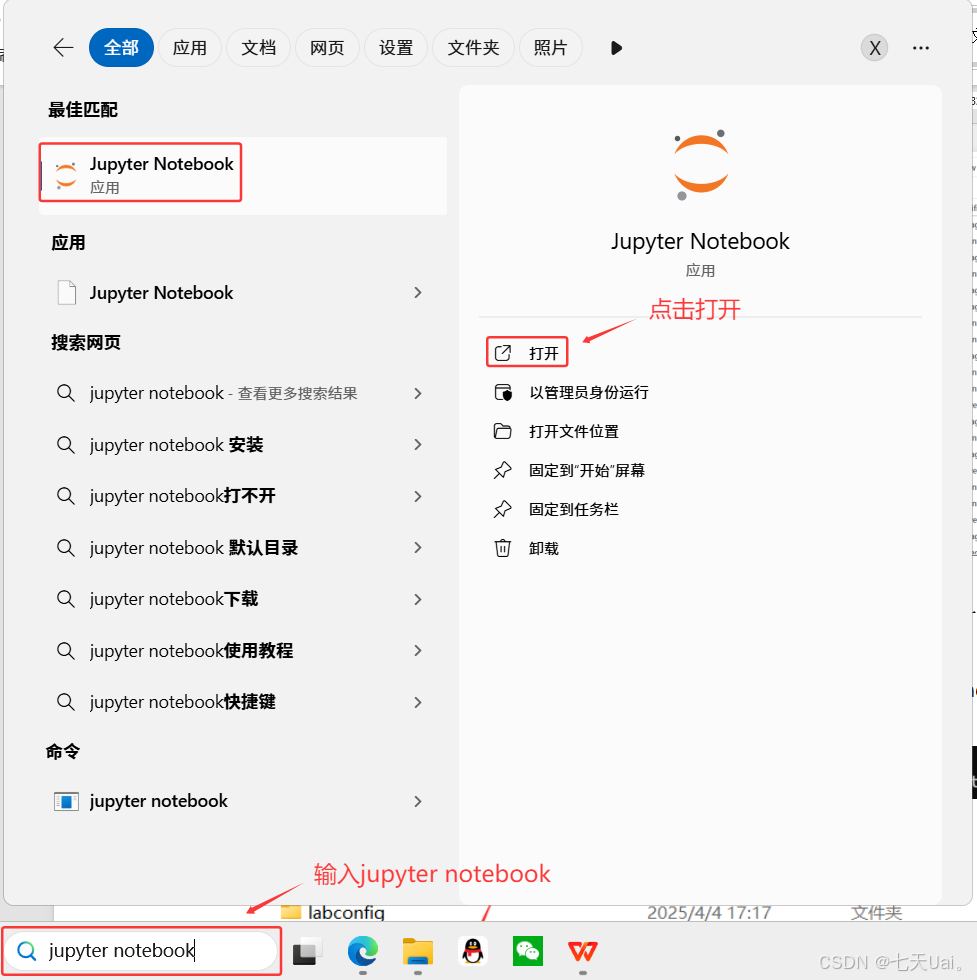Choose 打开文件位置
The height and width of the screenshot is (980, 977).
click(x=556, y=431)
